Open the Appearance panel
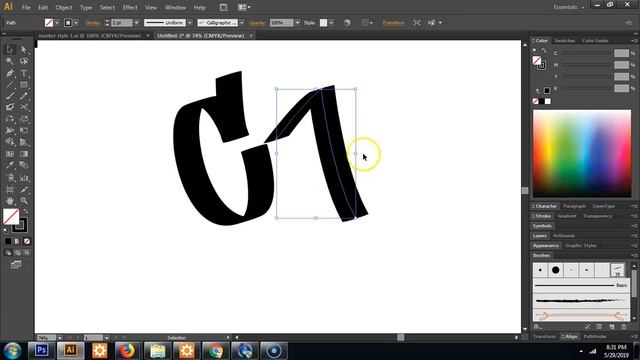 point(546,245)
